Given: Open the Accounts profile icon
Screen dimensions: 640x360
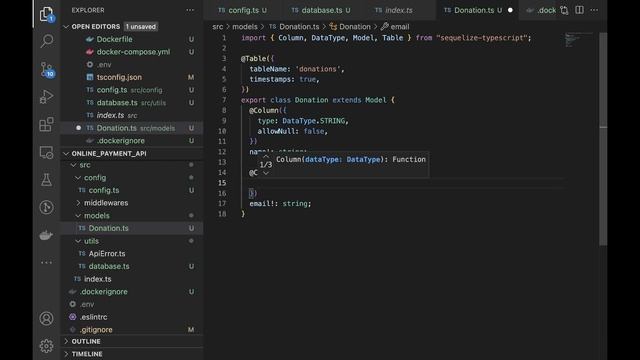Looking at the screenshot, I should 47,318.
